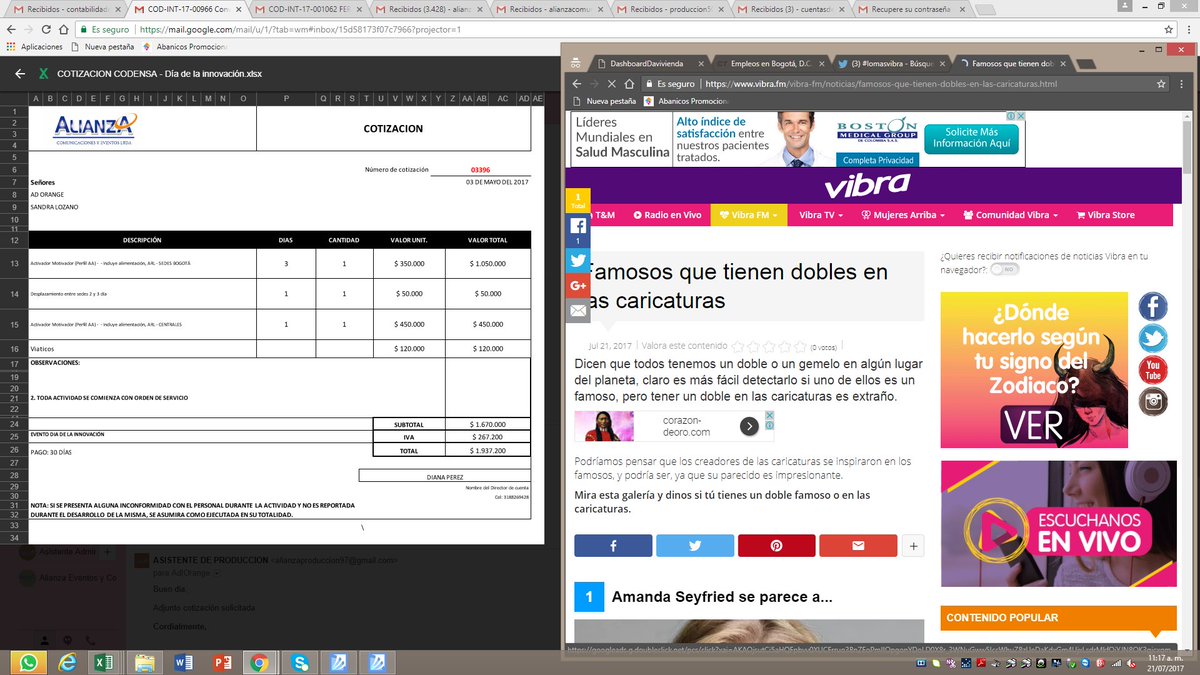Image resolution: width=1200 pixels, height=675 pixels.
Task: Open Vibra's Twitter round icon
Action: tap(1153, 338)
